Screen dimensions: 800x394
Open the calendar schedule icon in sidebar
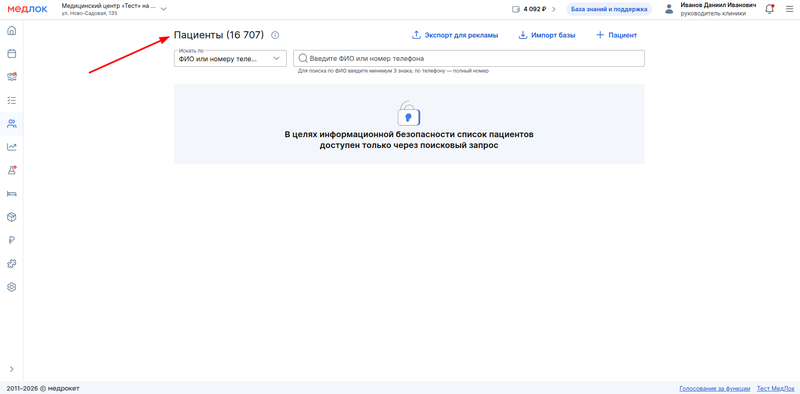11,53
